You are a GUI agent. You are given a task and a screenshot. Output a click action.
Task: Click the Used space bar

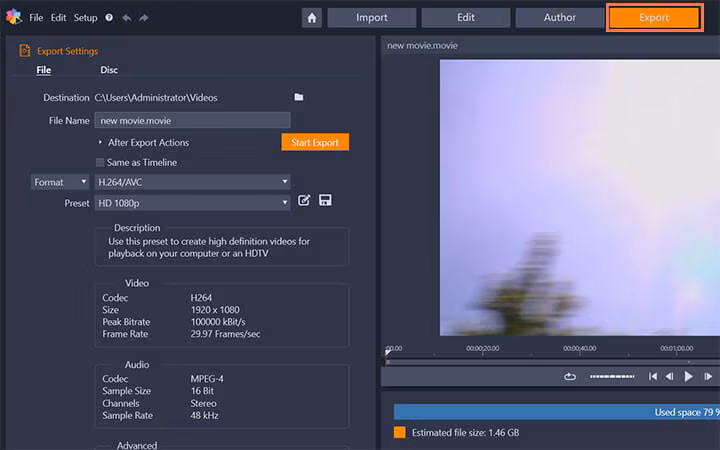pyautogui.click(x=557, y=412)
